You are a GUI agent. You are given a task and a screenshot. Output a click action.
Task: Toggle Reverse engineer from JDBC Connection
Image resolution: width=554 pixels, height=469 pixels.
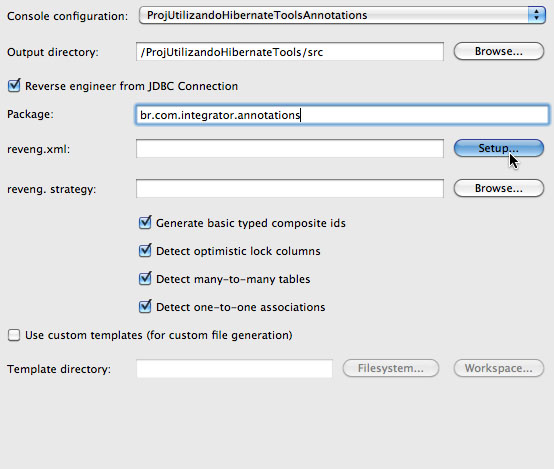coord(14,86)
